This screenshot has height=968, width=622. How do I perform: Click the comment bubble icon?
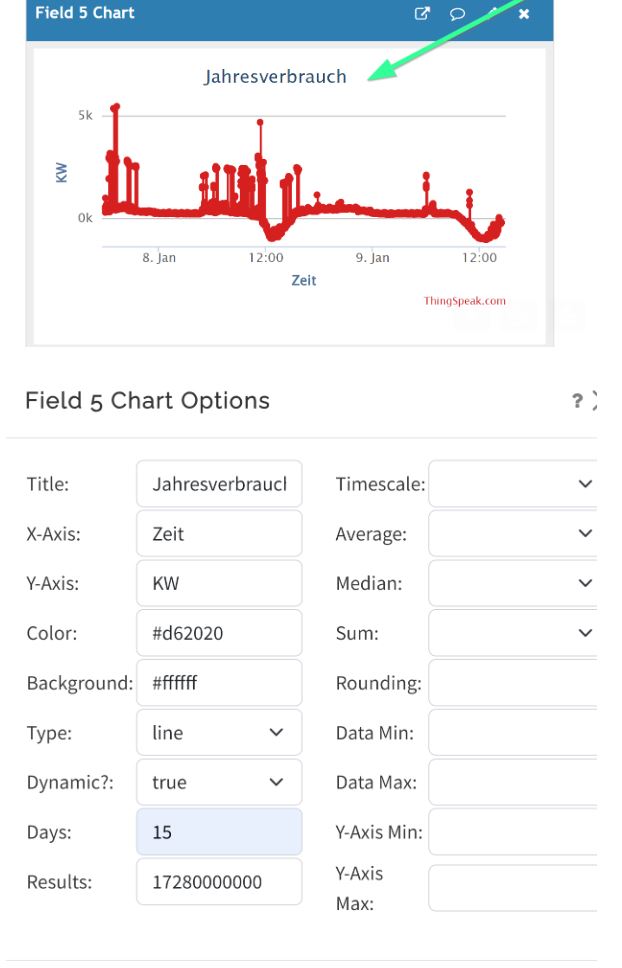tap(456, 14)
